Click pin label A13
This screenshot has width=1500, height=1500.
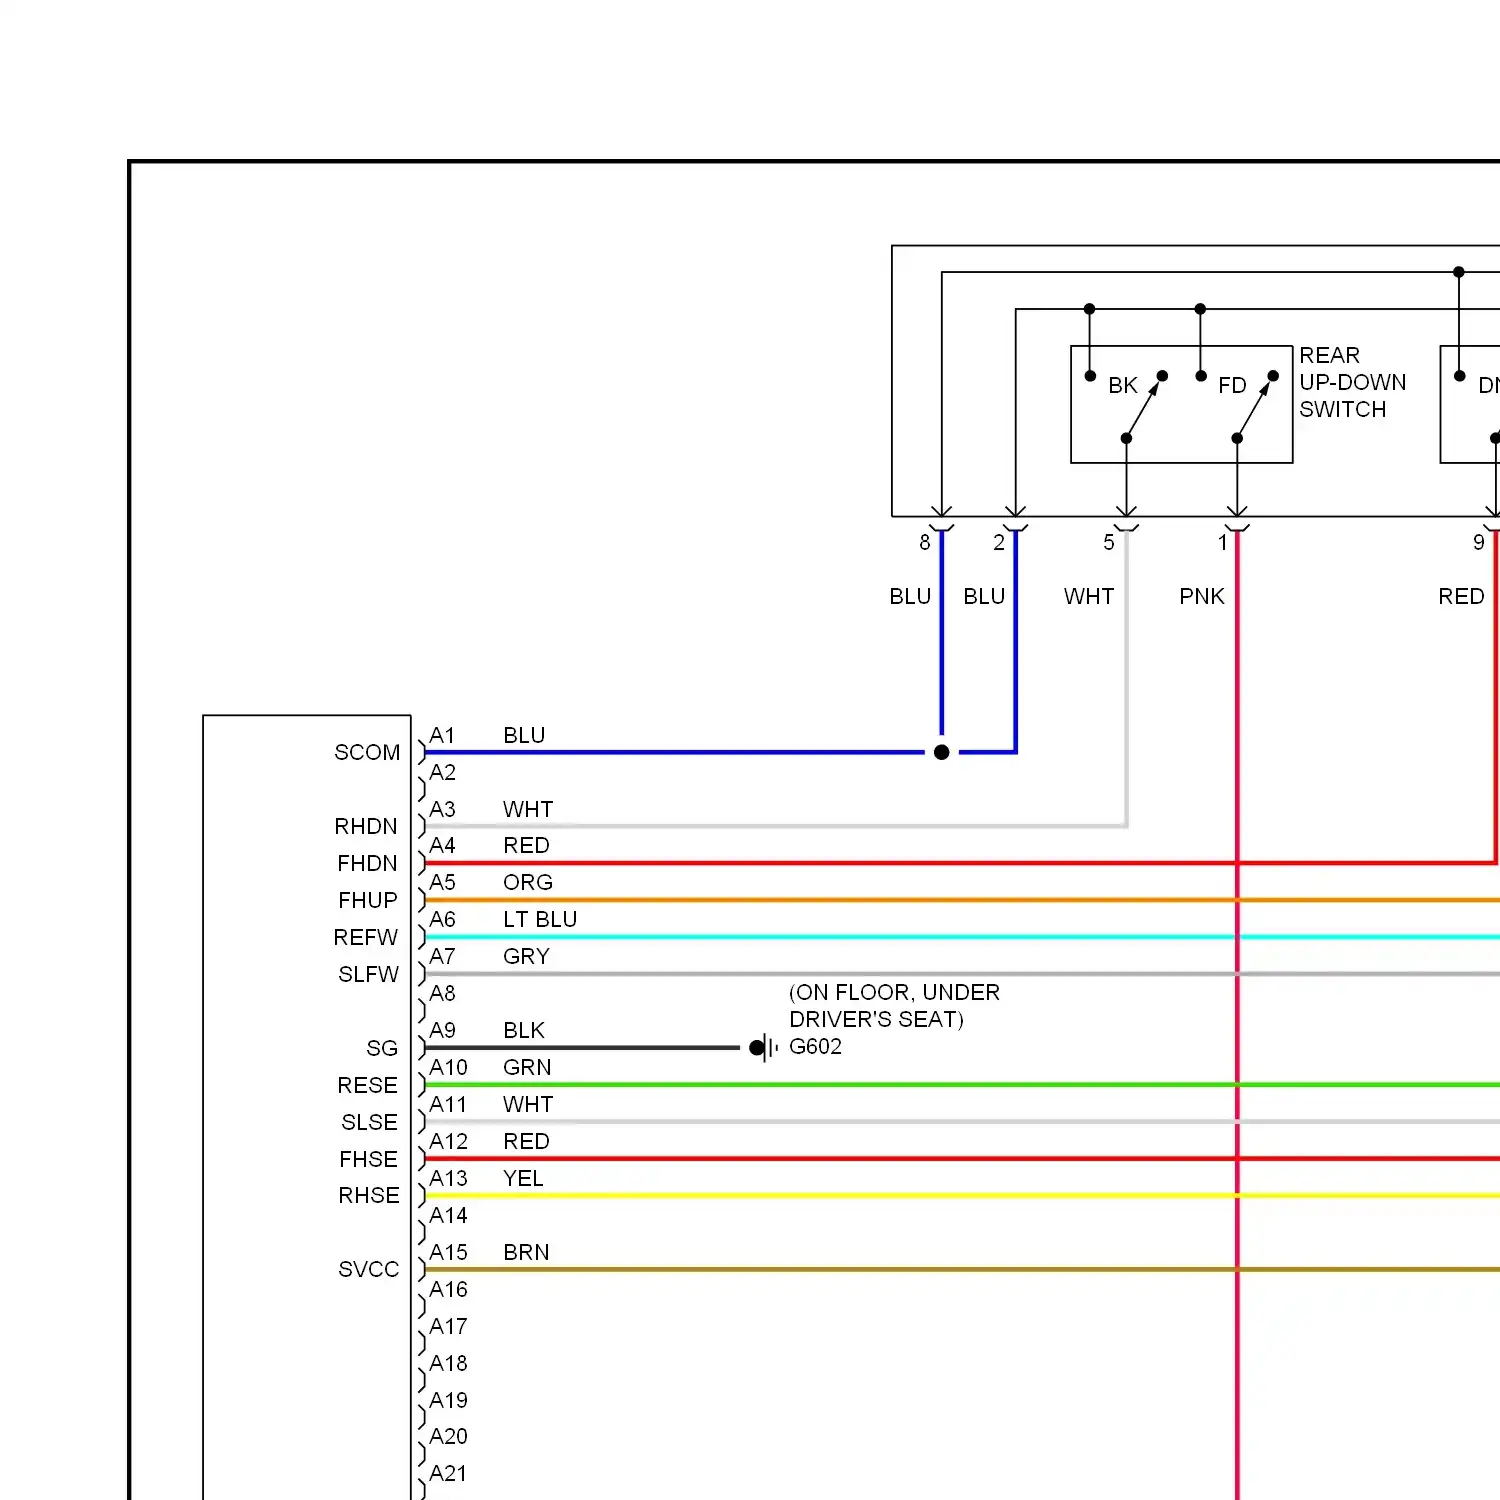coord(448,1178)
